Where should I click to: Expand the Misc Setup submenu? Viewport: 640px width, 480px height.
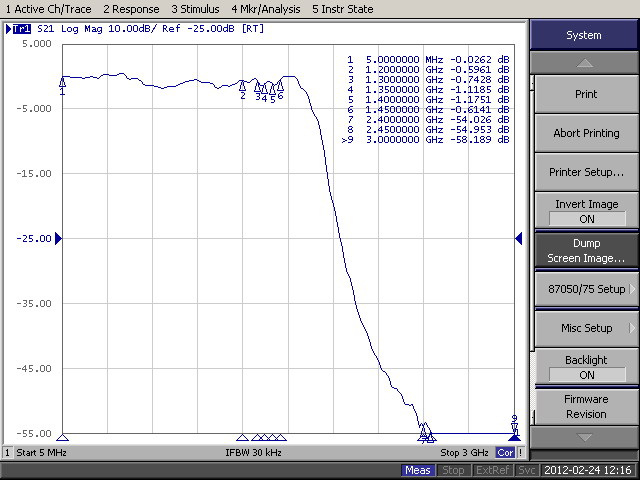(586, 328)
